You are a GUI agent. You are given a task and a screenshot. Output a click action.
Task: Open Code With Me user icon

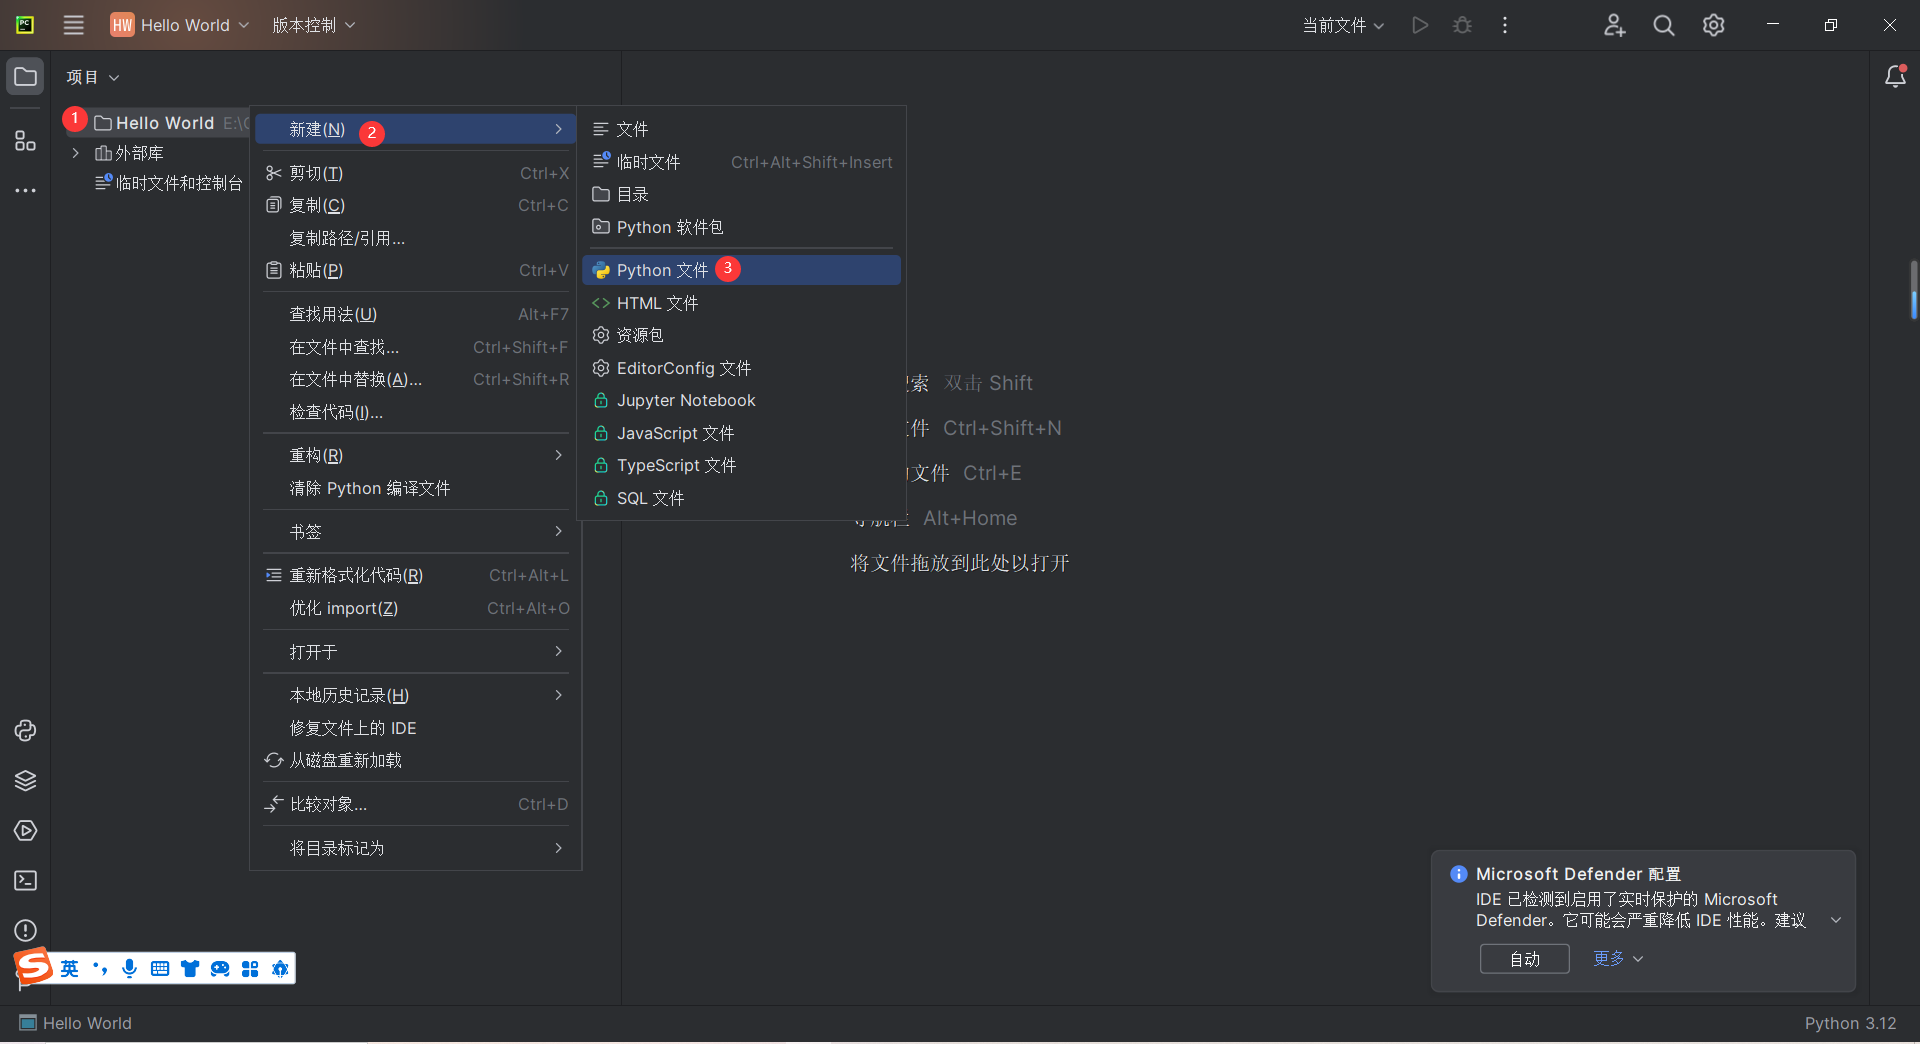pos(1614,25)
